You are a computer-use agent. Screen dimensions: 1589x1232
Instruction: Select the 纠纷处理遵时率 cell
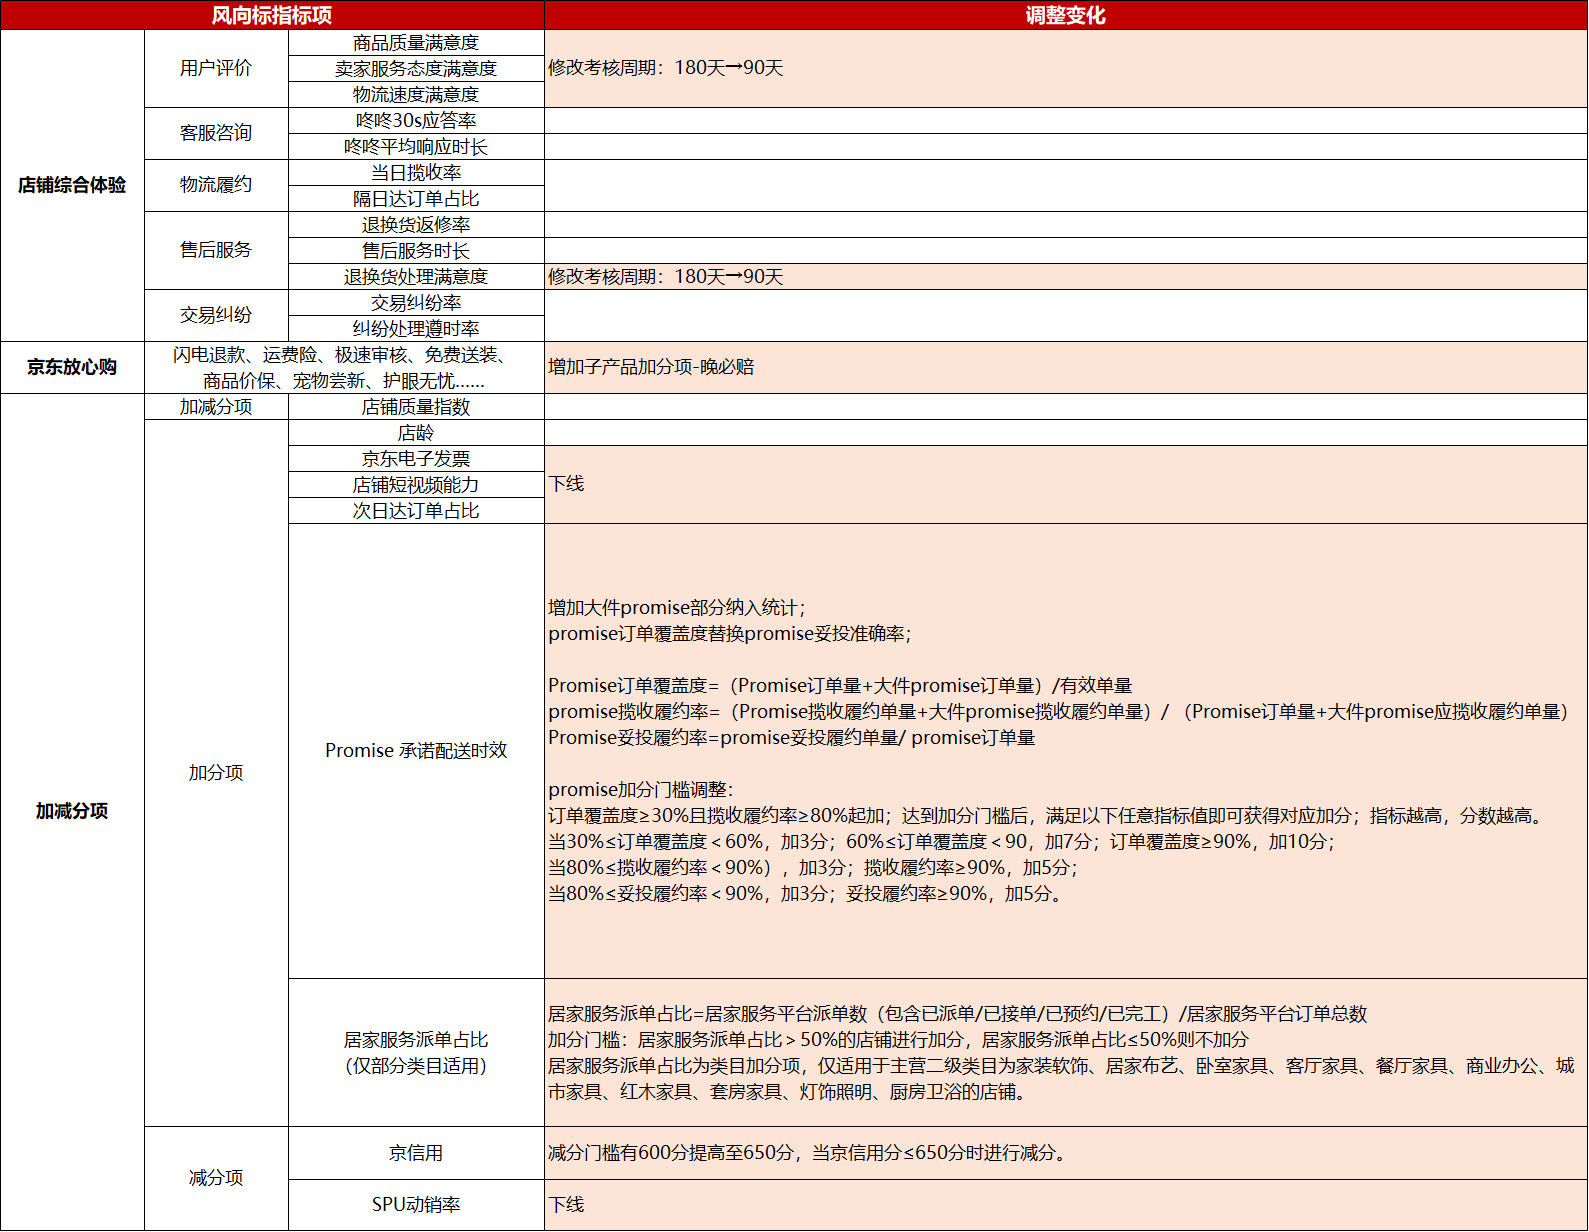coord(416,329)
